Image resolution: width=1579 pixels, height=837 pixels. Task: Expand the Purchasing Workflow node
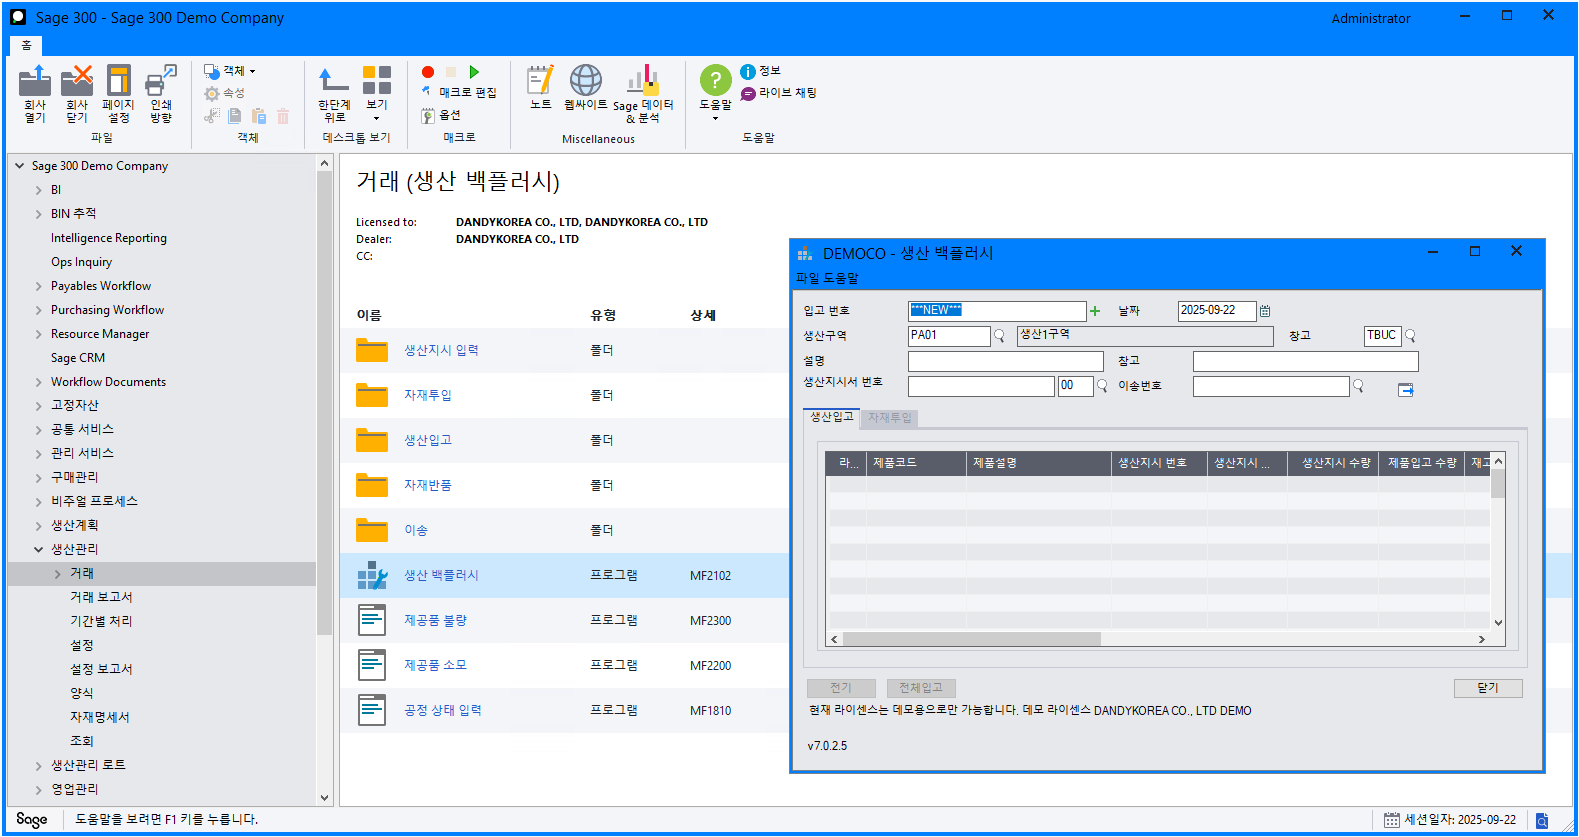(x=39, y=310)
